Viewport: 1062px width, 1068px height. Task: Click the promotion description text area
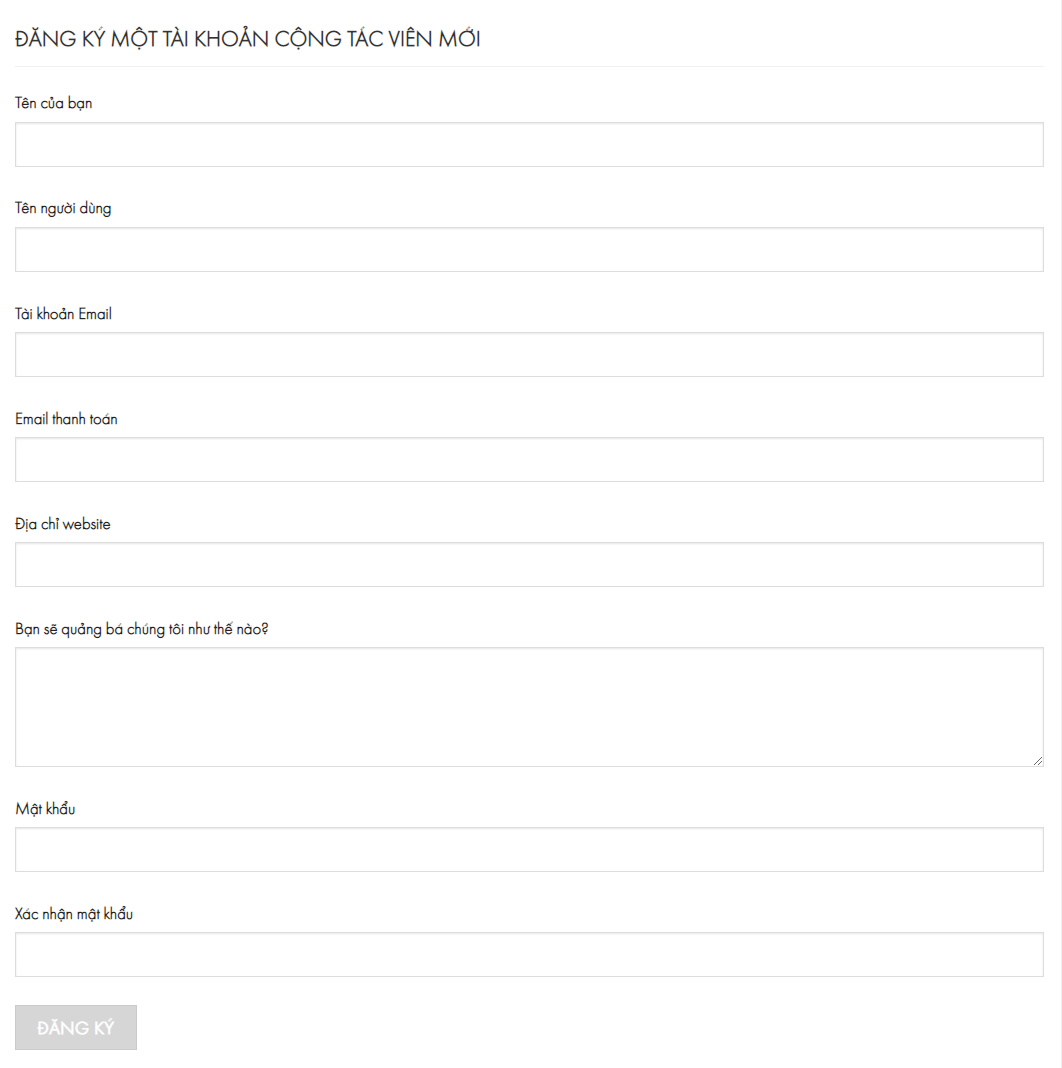[x=529, y=707]
